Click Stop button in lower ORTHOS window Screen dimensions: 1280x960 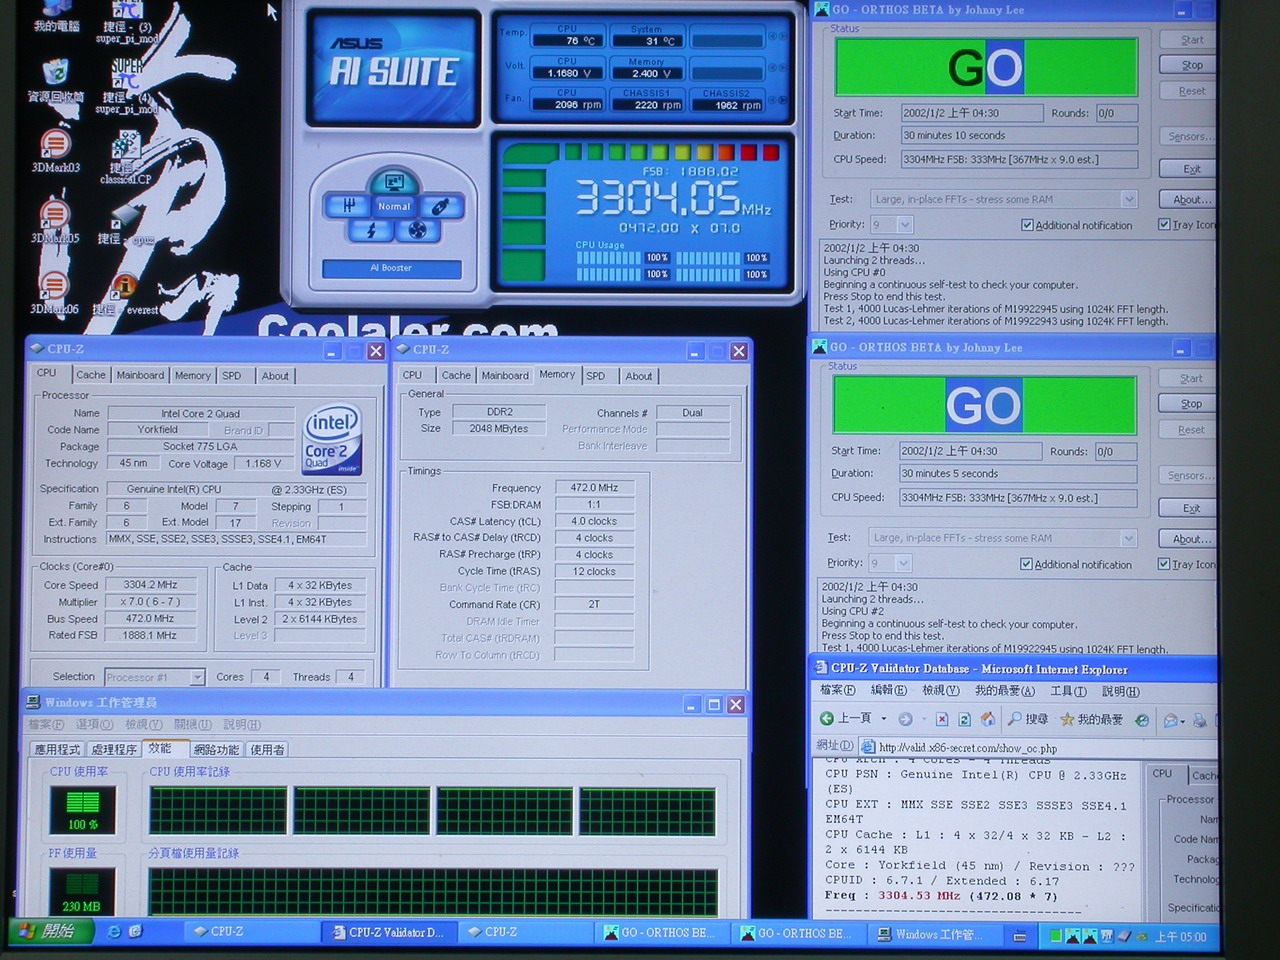[1189, 404]
